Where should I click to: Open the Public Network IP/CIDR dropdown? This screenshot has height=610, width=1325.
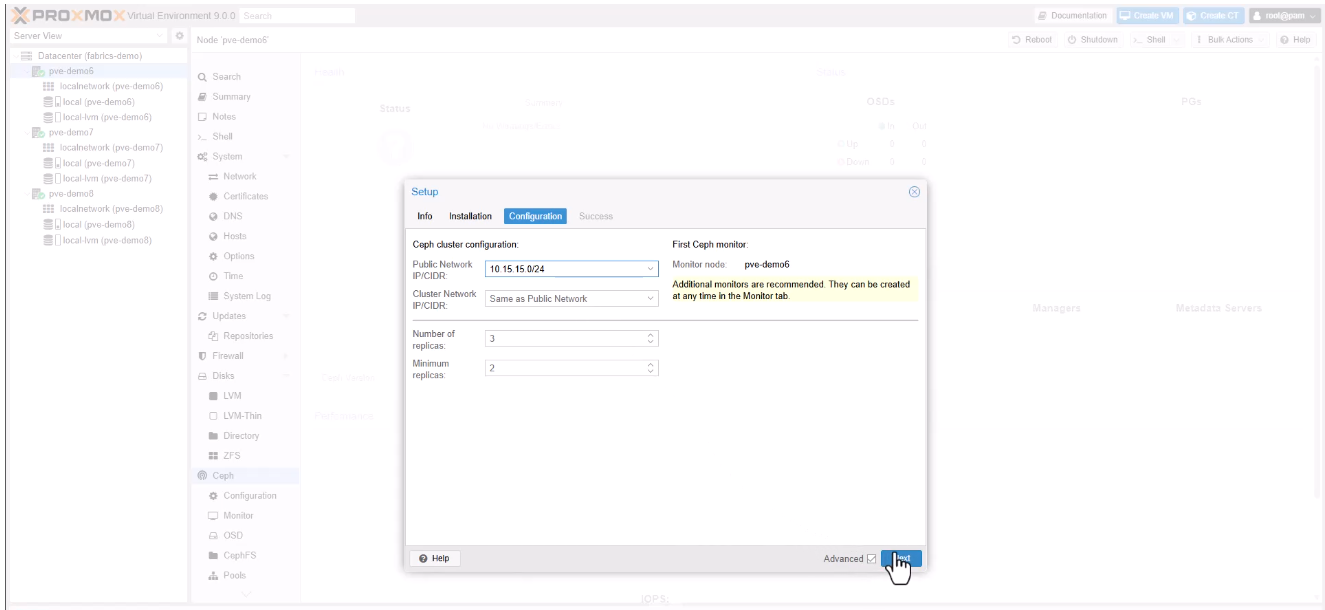(651, 268)
